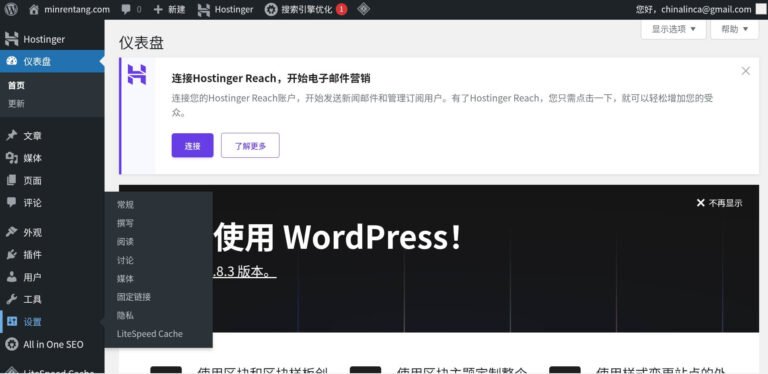Select 常规 in the settings submenu
The height and width of the screenshot is (374, 768).
coord(125,205)
